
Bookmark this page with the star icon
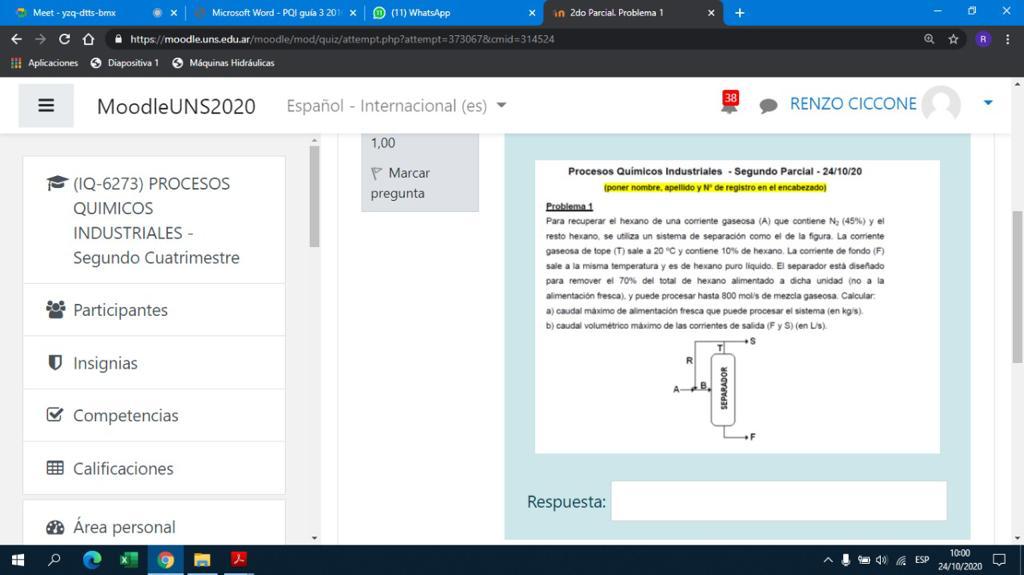954,39
